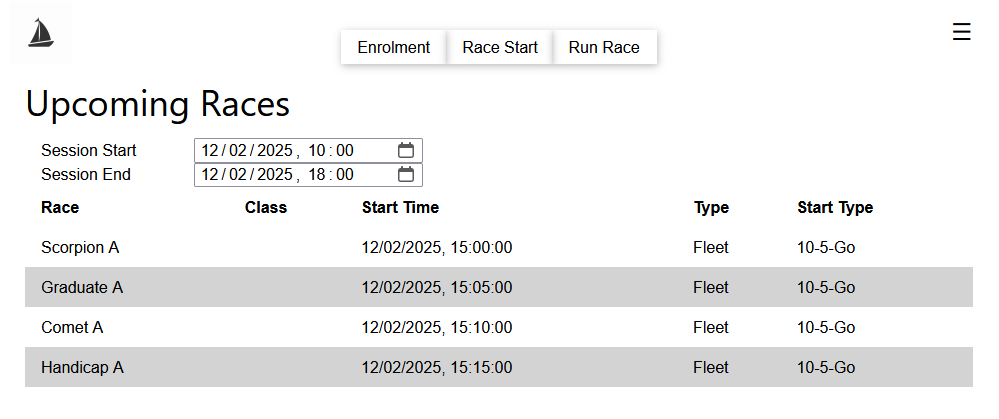
Task: Select the Graduate A race row
Action: 499,287
